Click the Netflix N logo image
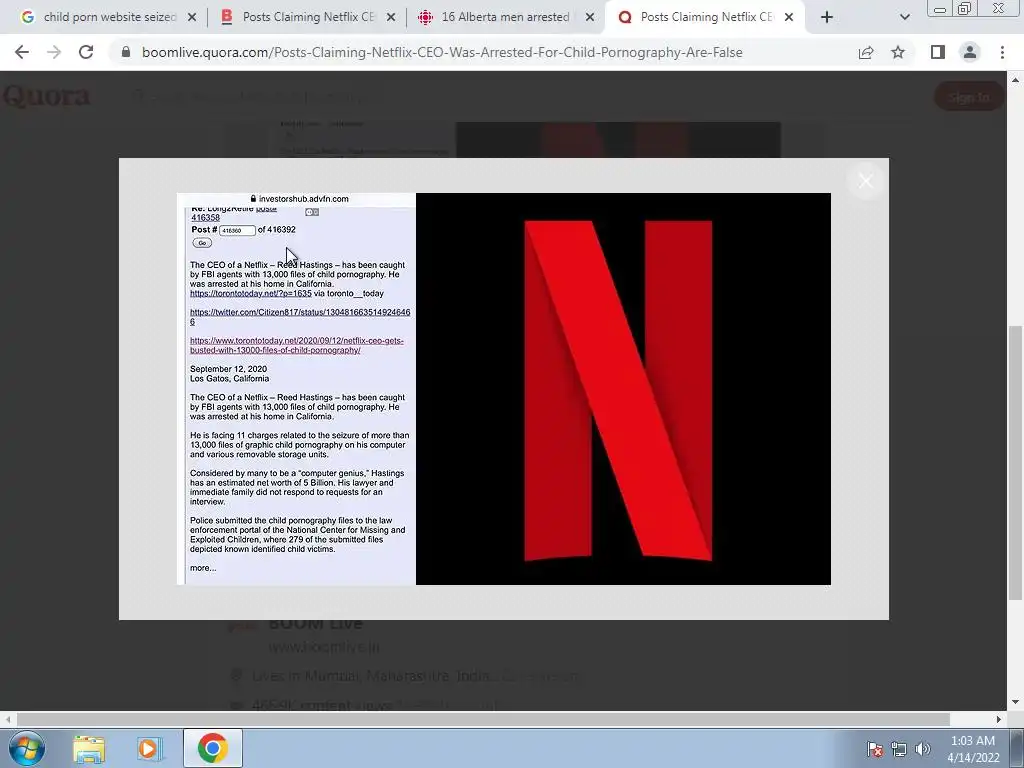Image resolution: width=1024 pixels, height=768 pixels. pyautogui.click(x=623, y=389)
